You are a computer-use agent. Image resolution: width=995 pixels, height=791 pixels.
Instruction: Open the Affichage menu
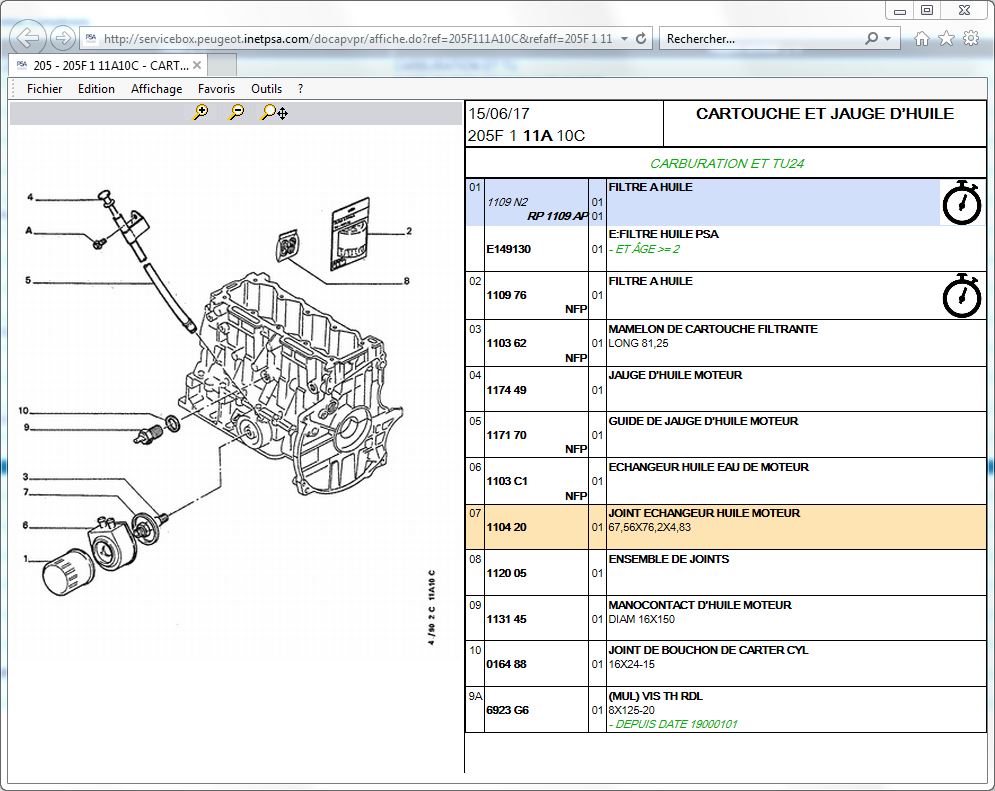(156, 89)
